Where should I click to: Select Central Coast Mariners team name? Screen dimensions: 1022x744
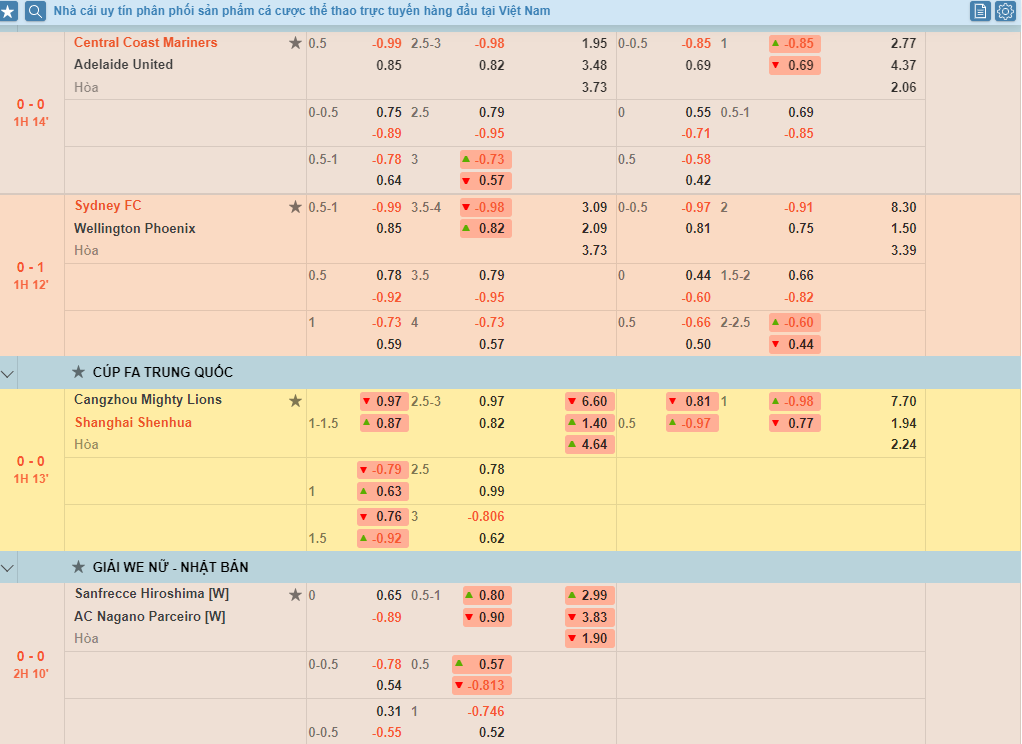click(x=145, y=42)
